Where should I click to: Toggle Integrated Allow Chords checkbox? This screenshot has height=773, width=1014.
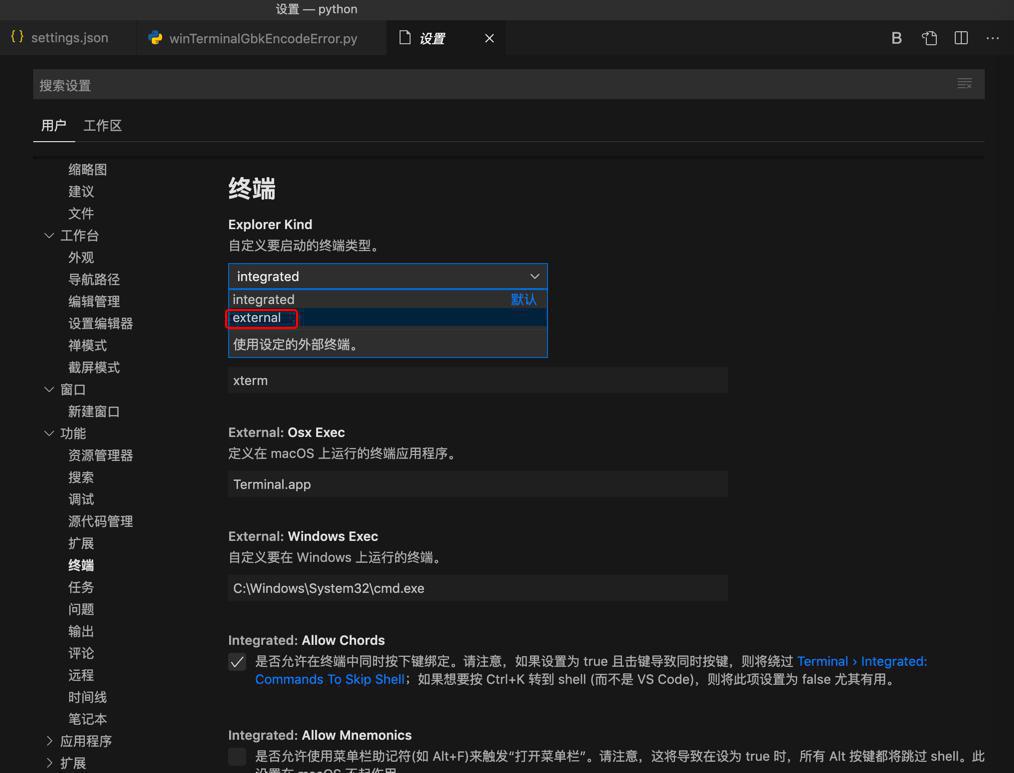237,662
